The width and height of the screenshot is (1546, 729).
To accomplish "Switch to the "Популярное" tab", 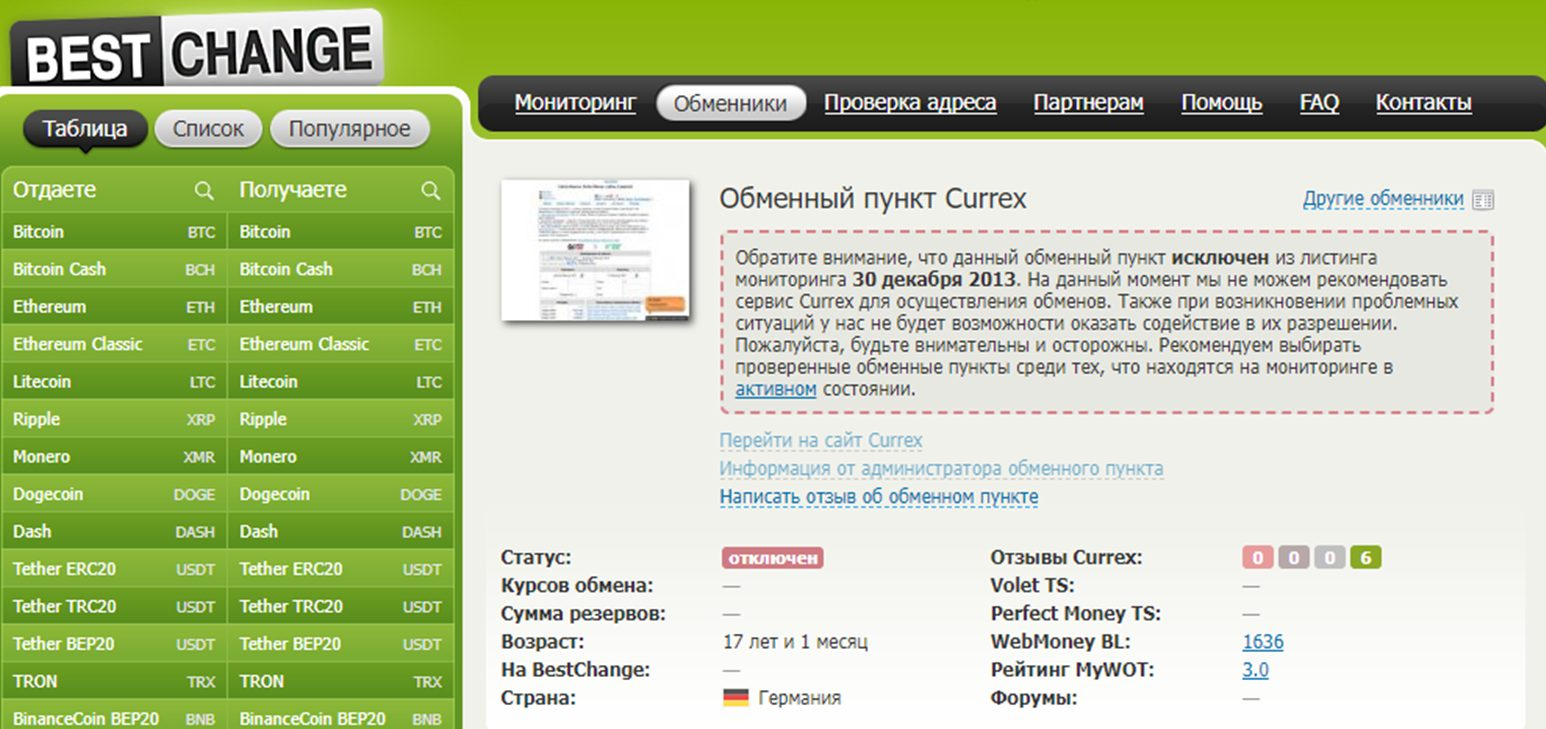I will tap(349, 128).
